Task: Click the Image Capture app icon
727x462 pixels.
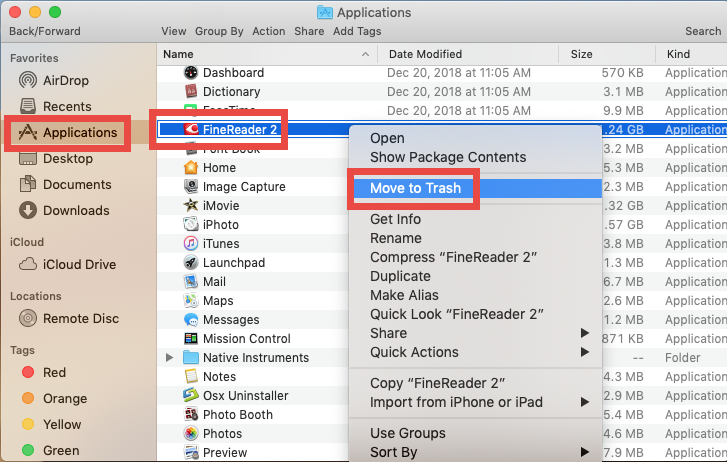Action: click(x=191, y=186)
